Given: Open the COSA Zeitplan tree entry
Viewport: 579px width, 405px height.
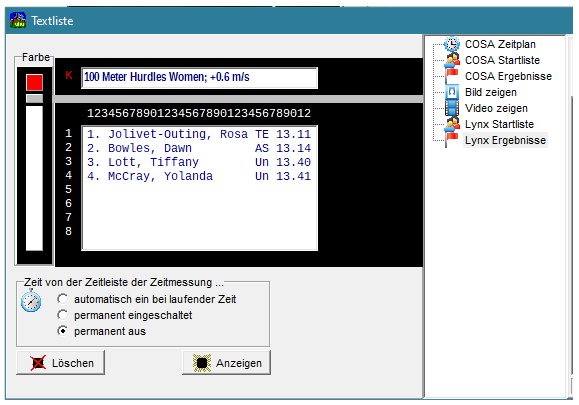Looking at the screenshot, I should 500,44.
